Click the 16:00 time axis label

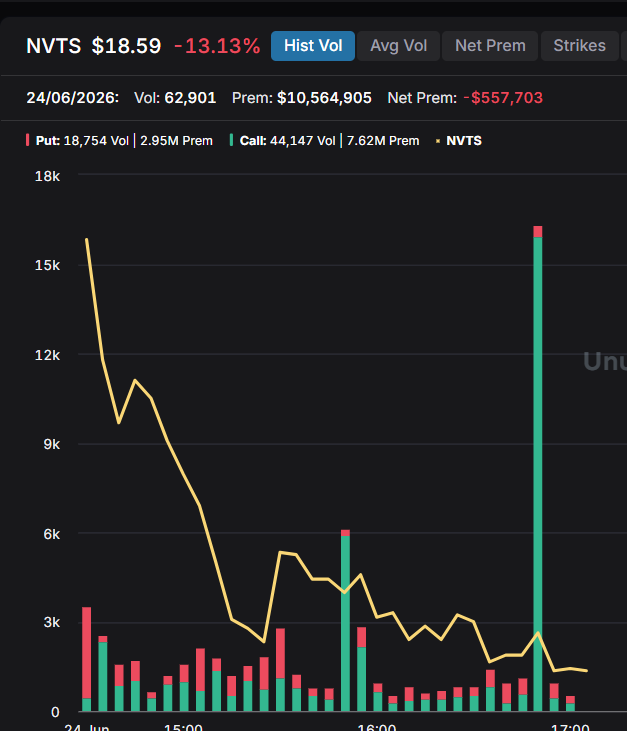377,727
